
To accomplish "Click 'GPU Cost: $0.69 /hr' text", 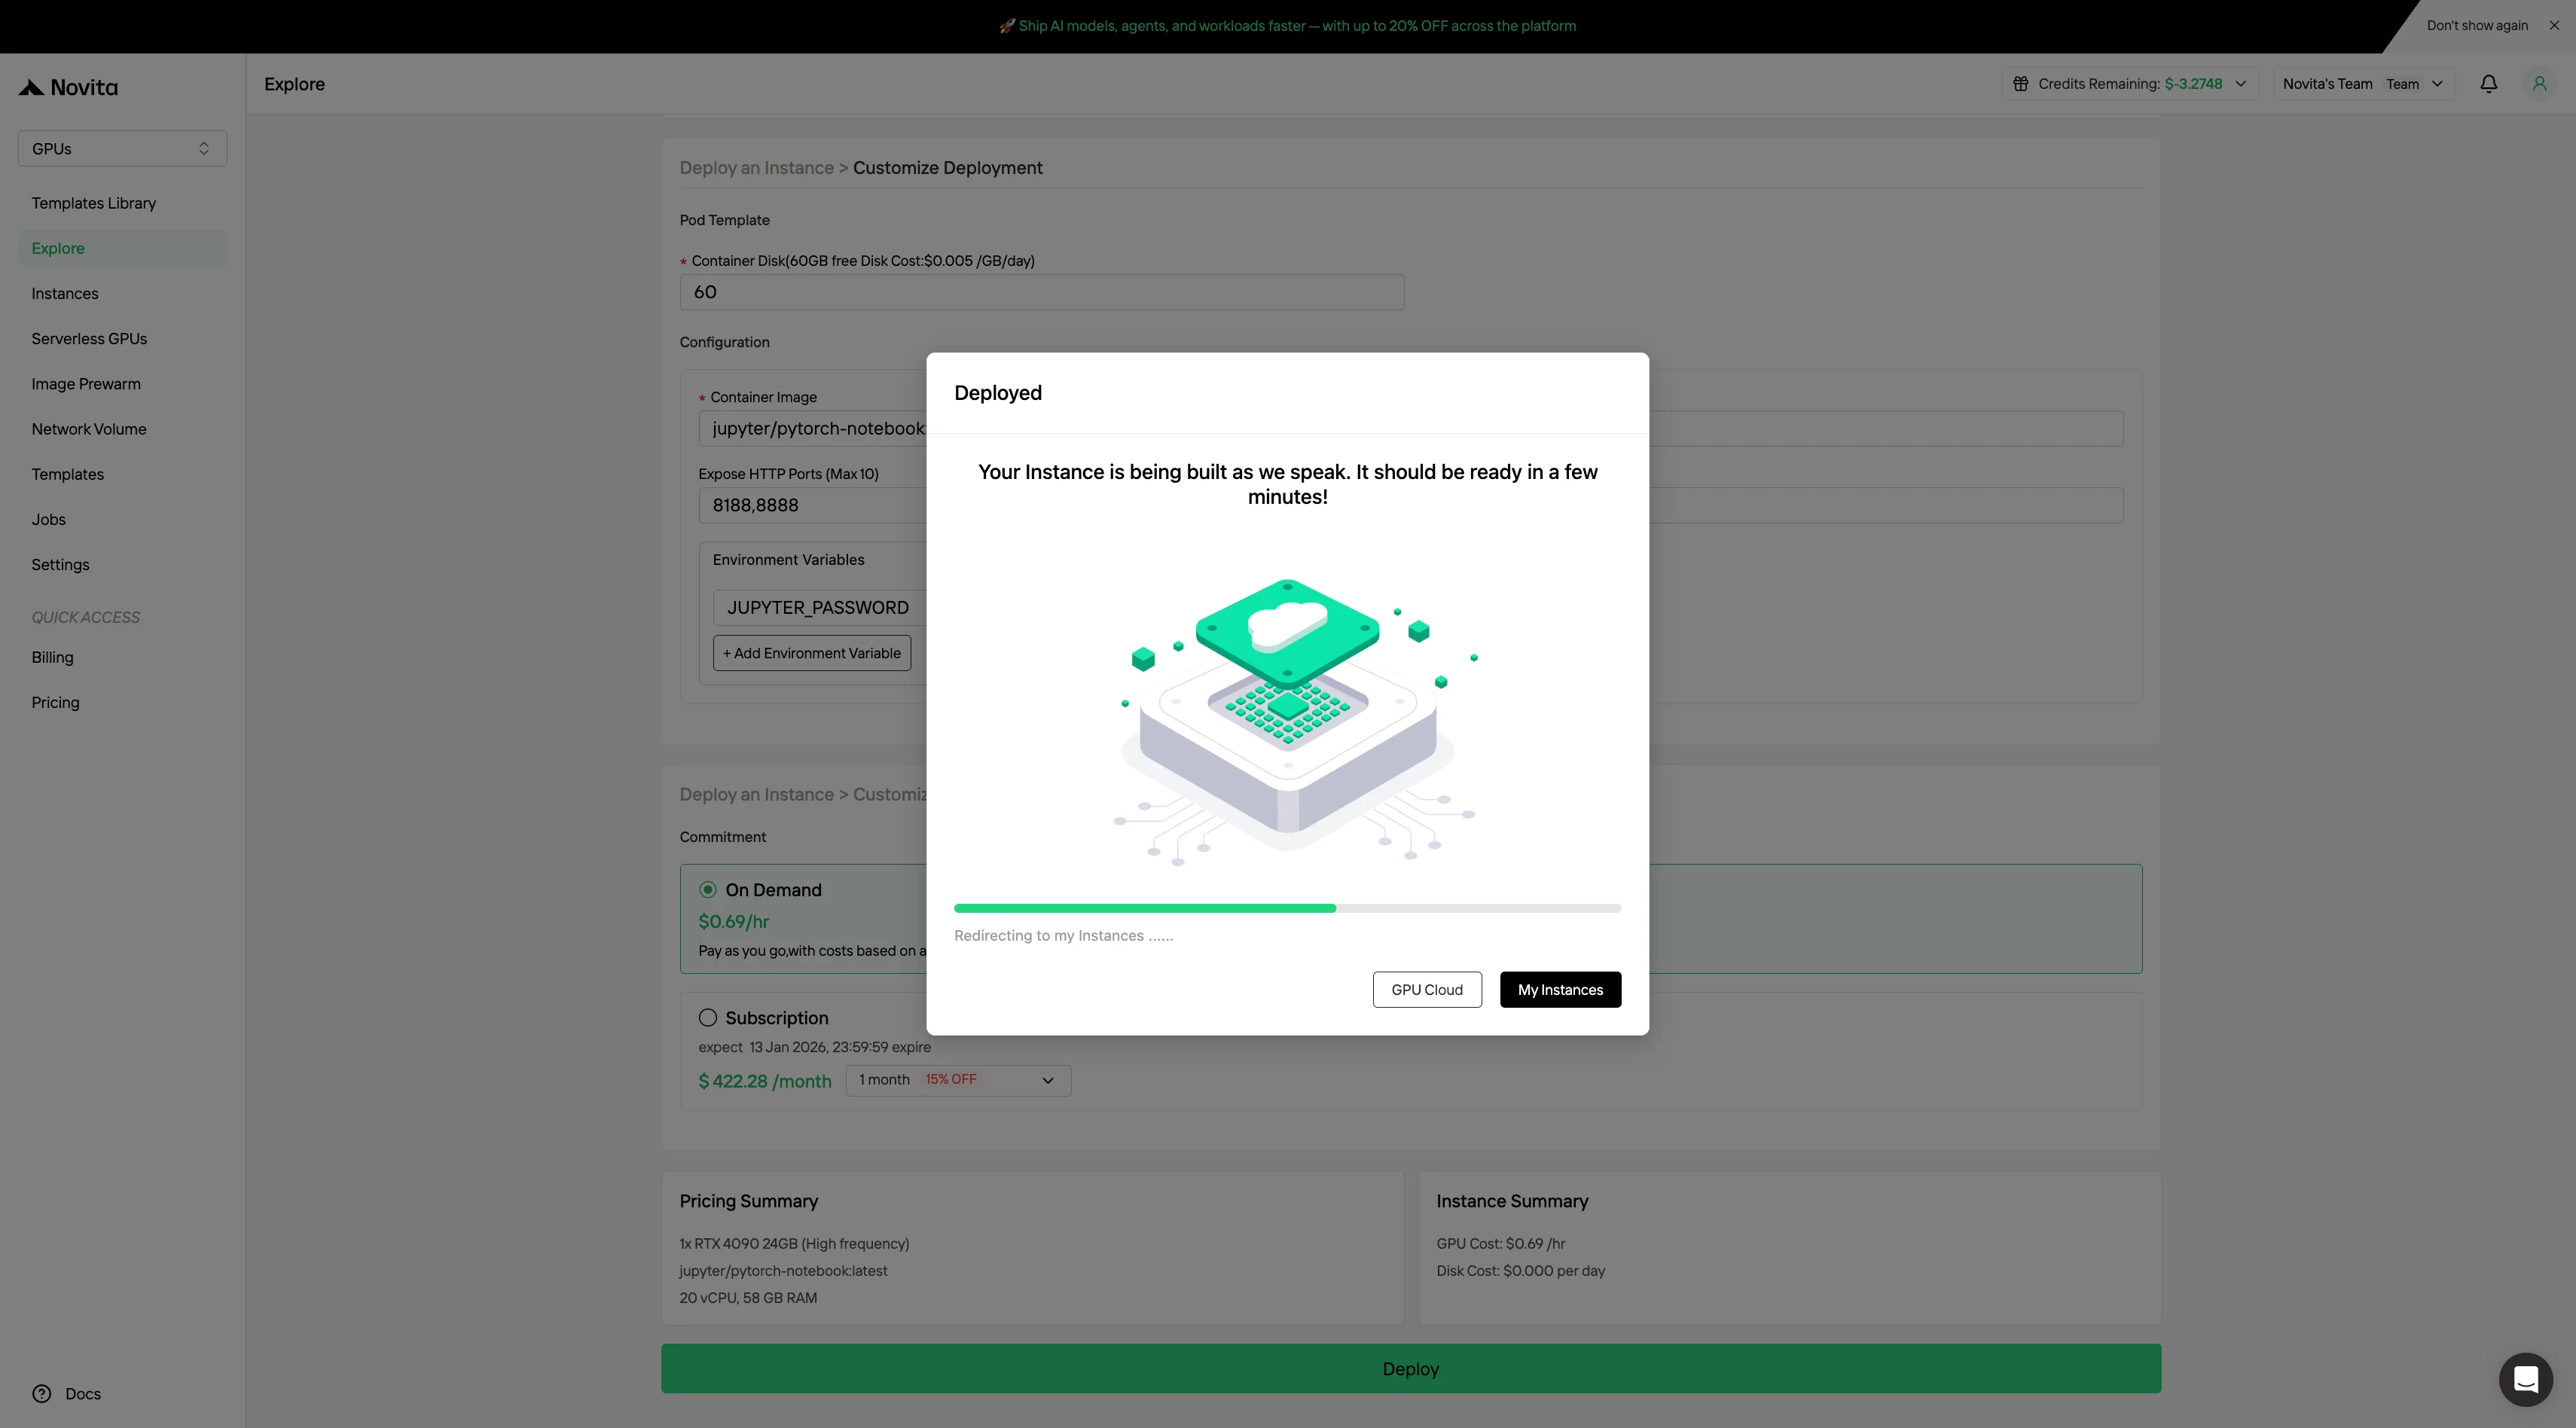I will [1500, 1243].
